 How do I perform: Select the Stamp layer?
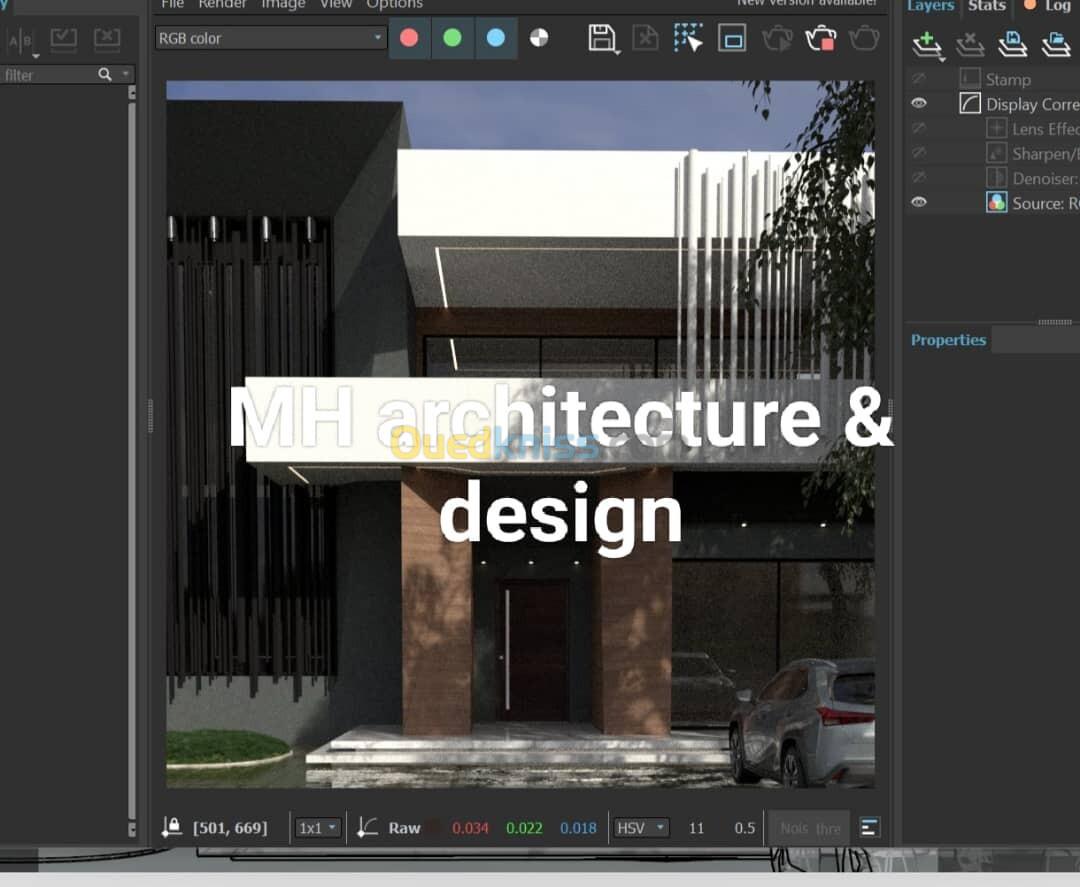[1007, 79]
